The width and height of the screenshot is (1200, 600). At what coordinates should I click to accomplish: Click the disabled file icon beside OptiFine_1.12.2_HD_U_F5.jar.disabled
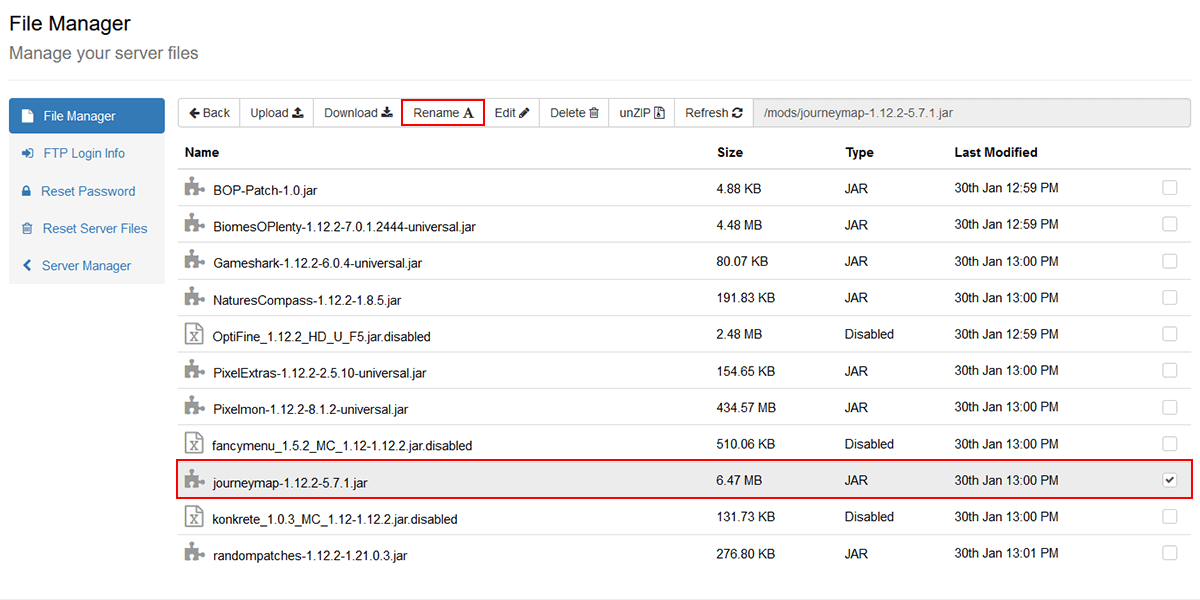click(194, 334)
